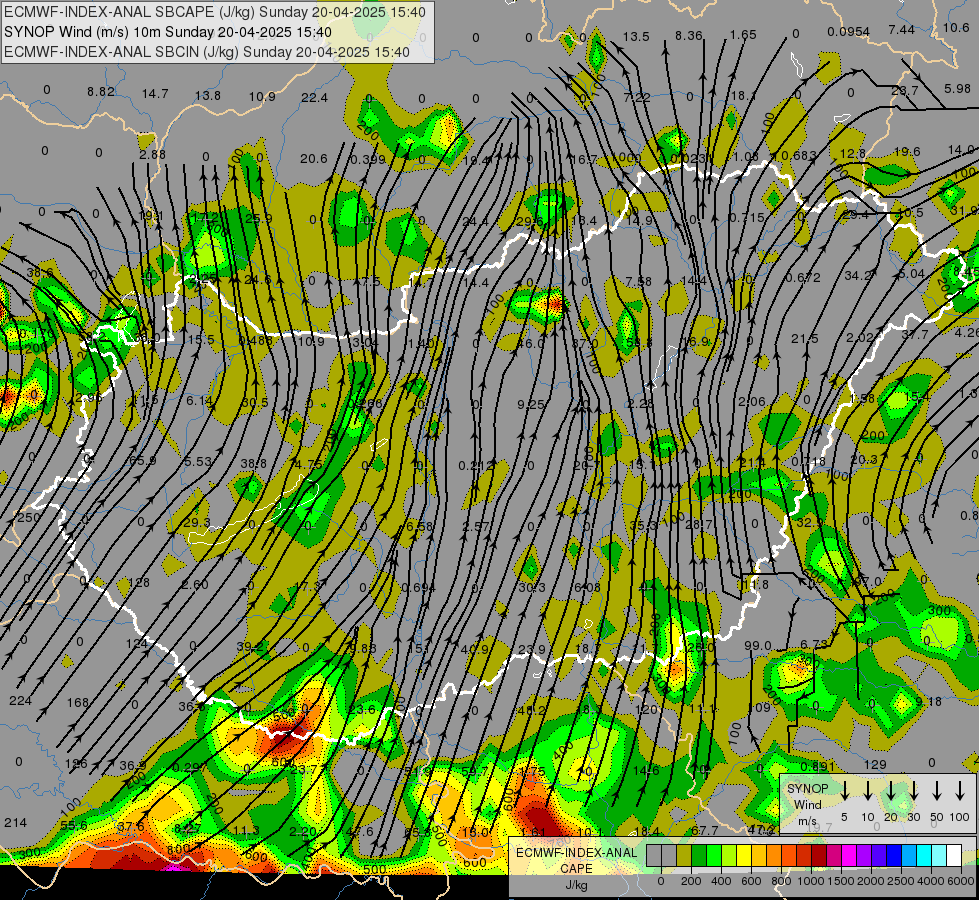979x900 pixels.
Task: Click the map value '224'
Action: [21, 701]
